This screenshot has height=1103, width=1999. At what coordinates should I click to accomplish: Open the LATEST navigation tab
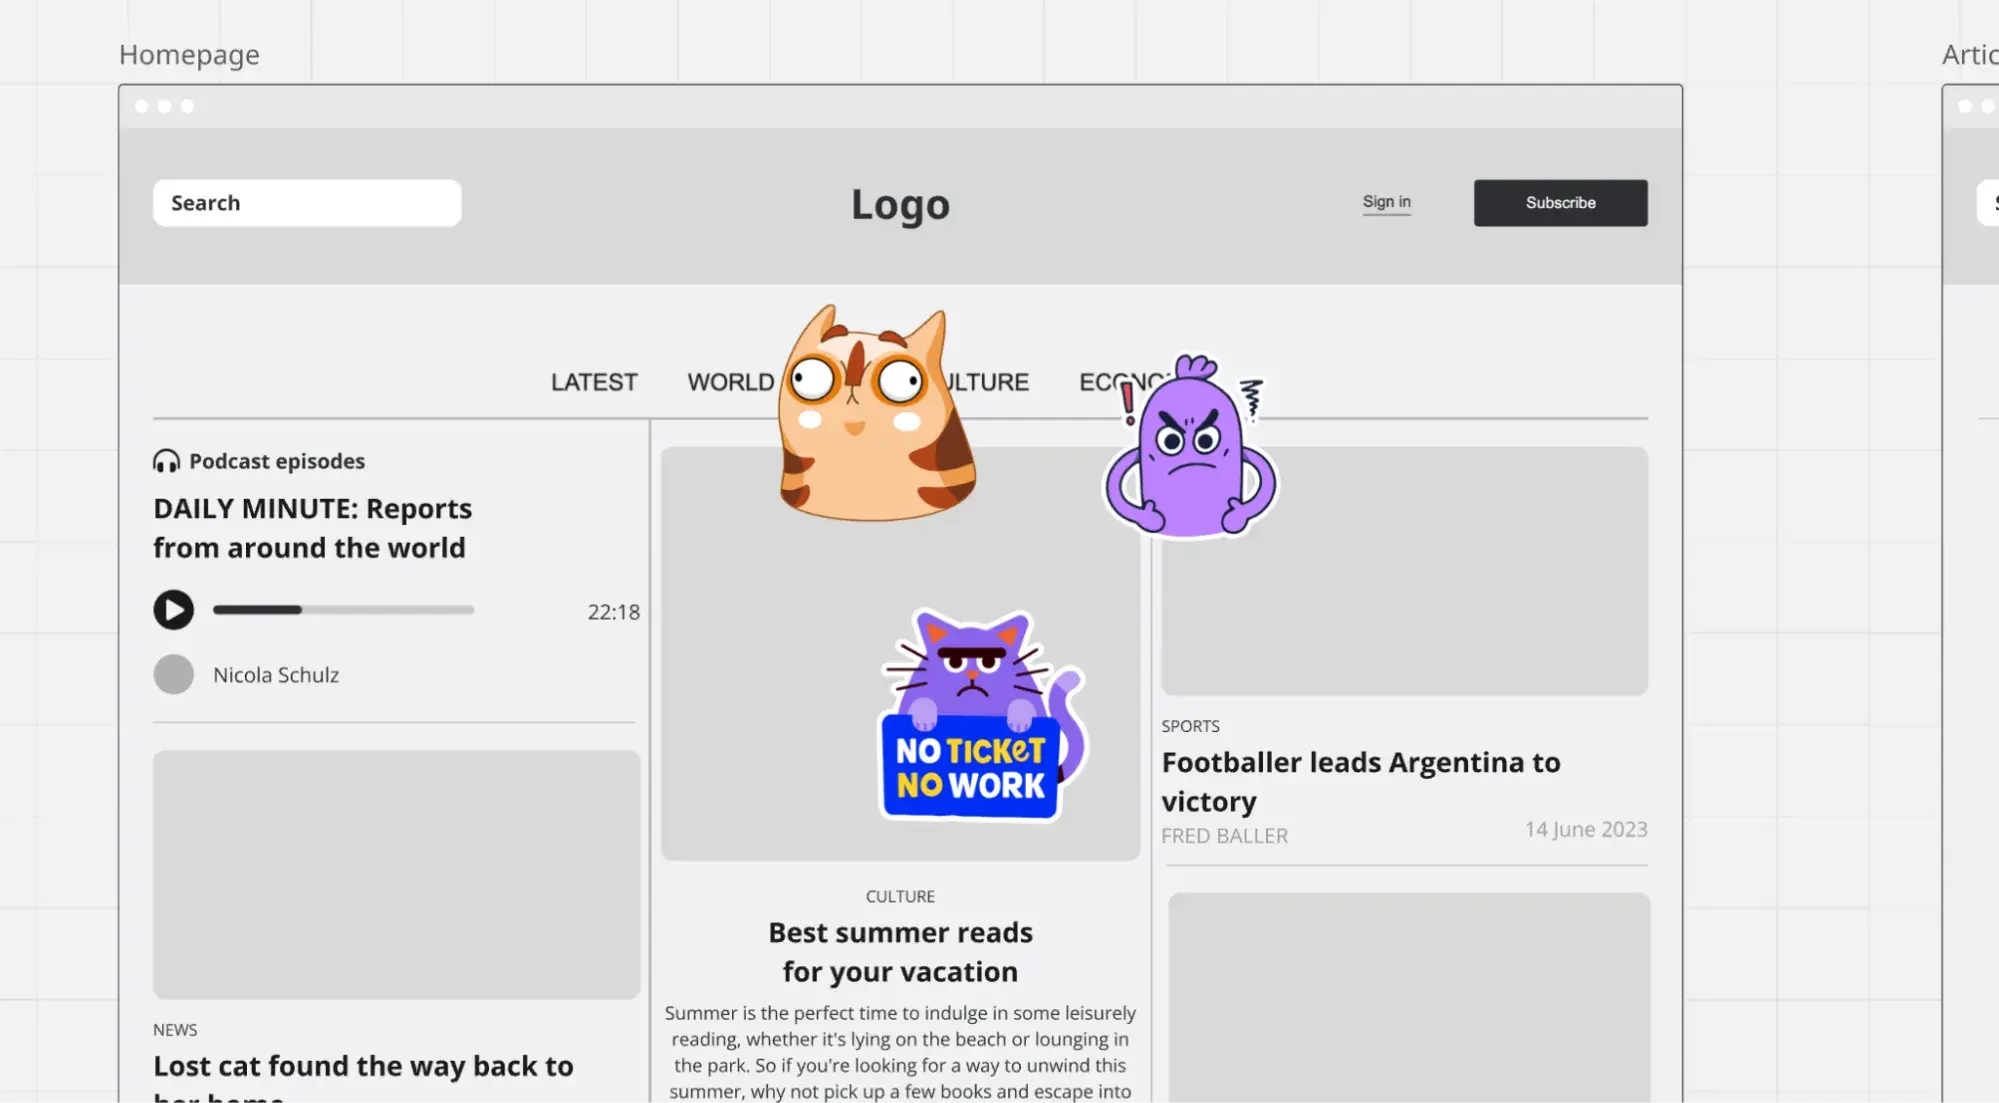pyautogui.click(x=593, y=382)
